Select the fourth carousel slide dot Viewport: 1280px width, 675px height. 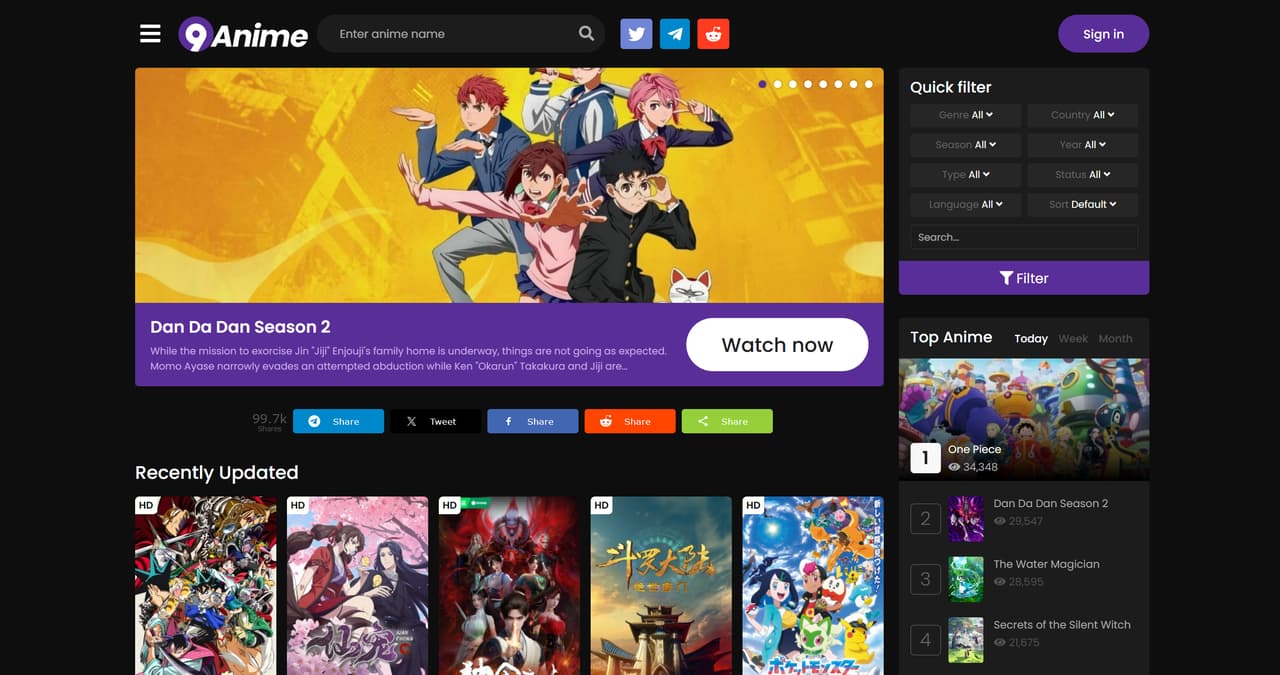808,84
